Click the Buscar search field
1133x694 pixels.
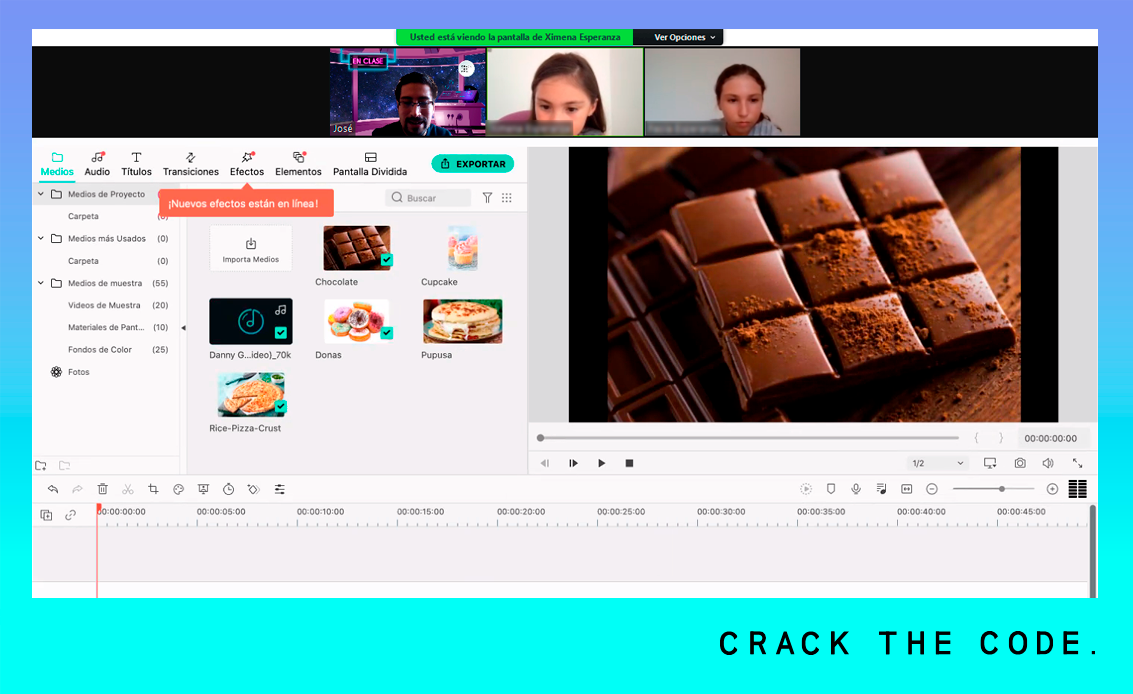point(428,197)
